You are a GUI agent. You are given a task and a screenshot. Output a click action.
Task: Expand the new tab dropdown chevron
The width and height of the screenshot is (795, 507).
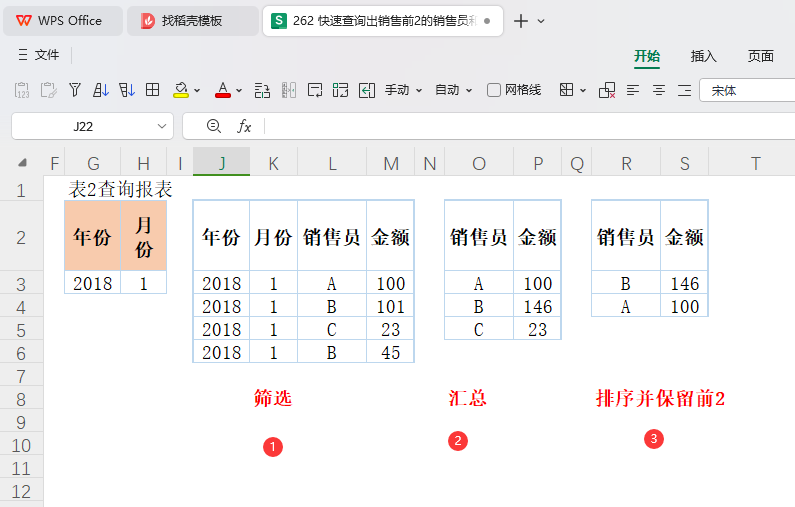(541, 21)
